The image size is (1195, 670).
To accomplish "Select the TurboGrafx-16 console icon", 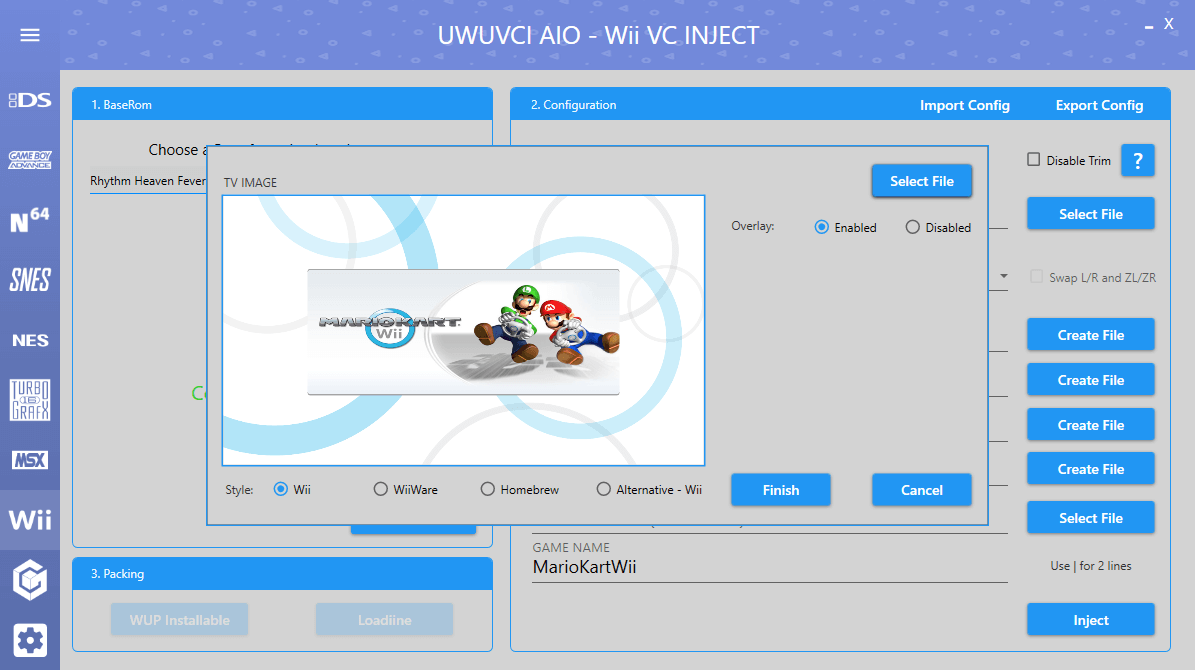I will pyautogui.click(x=30, y=399).
